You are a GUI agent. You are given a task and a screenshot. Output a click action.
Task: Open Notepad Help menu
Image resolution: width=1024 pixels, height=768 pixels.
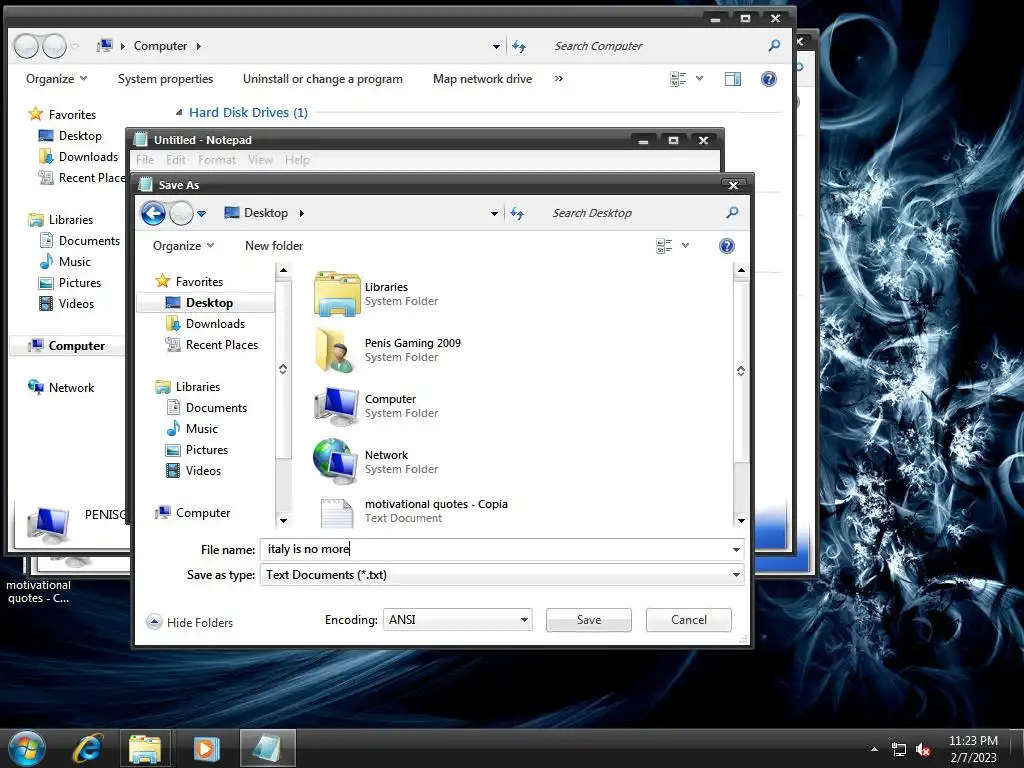pyautogui.click(x=297, y=160)
